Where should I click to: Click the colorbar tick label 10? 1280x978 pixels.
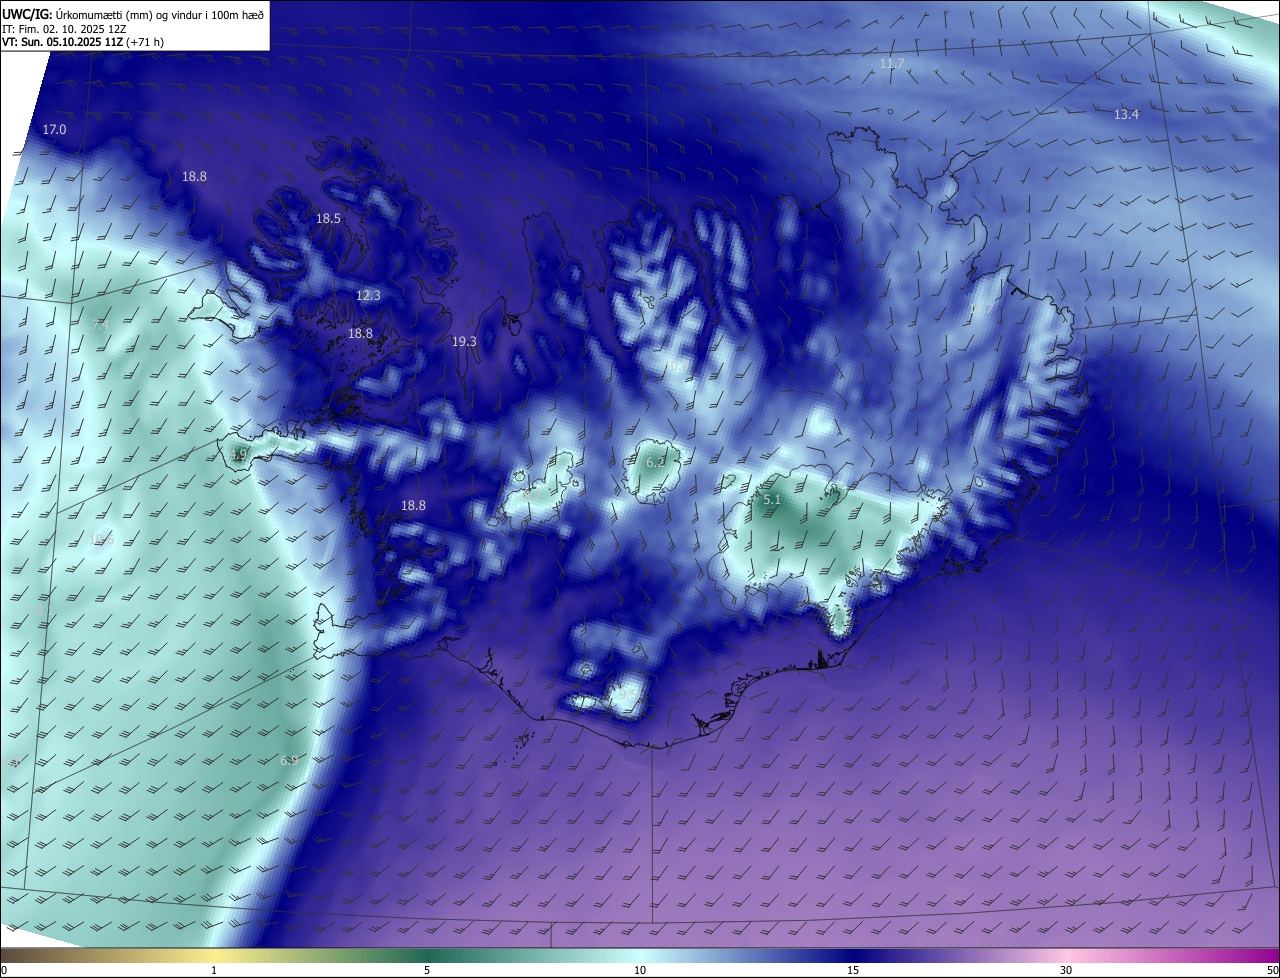tap(640, 970)
